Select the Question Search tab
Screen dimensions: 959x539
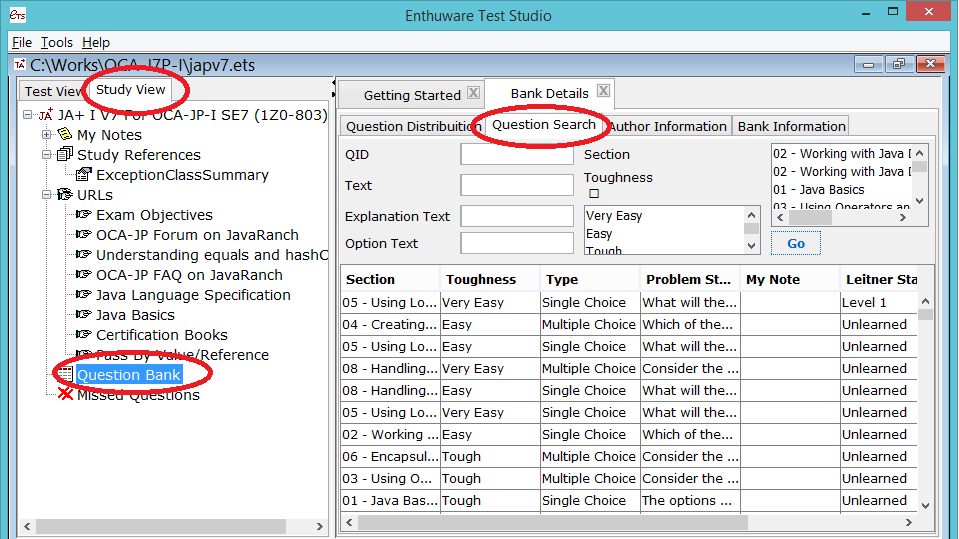click(544, 125)
